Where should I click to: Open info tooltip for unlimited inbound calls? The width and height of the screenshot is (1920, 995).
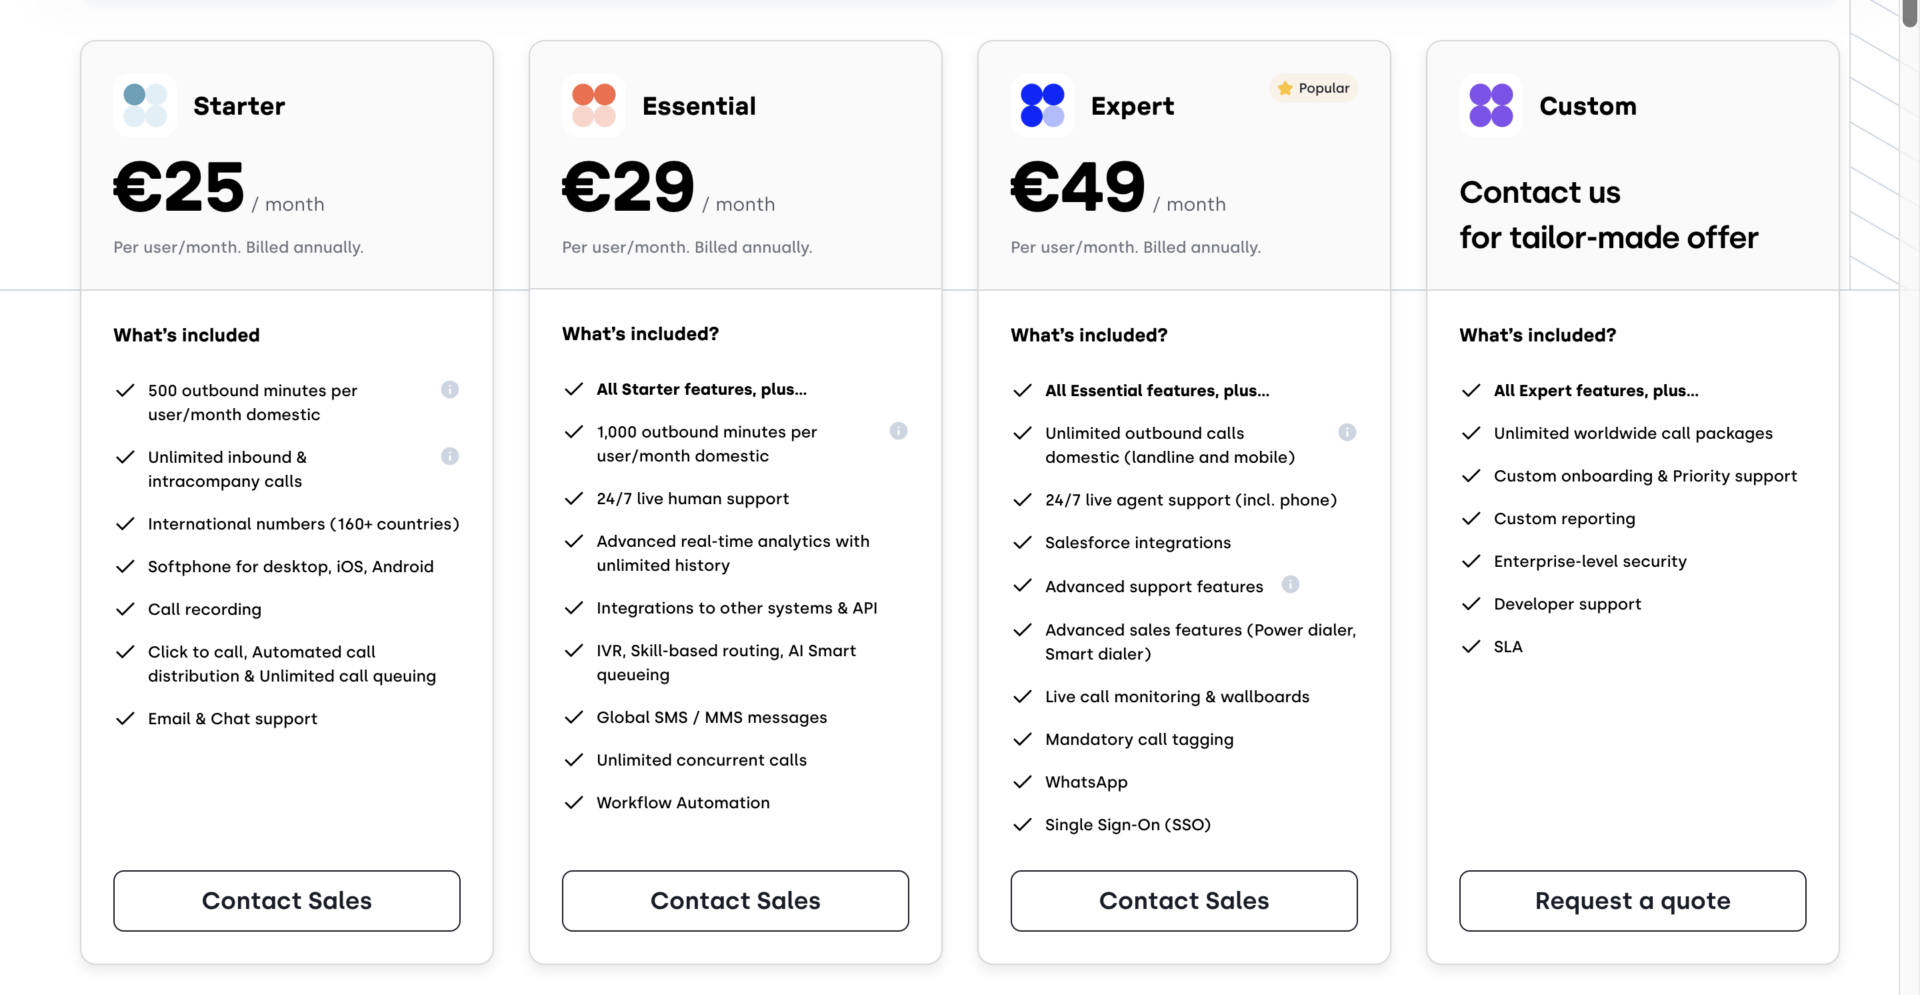[x=449, y=456]
